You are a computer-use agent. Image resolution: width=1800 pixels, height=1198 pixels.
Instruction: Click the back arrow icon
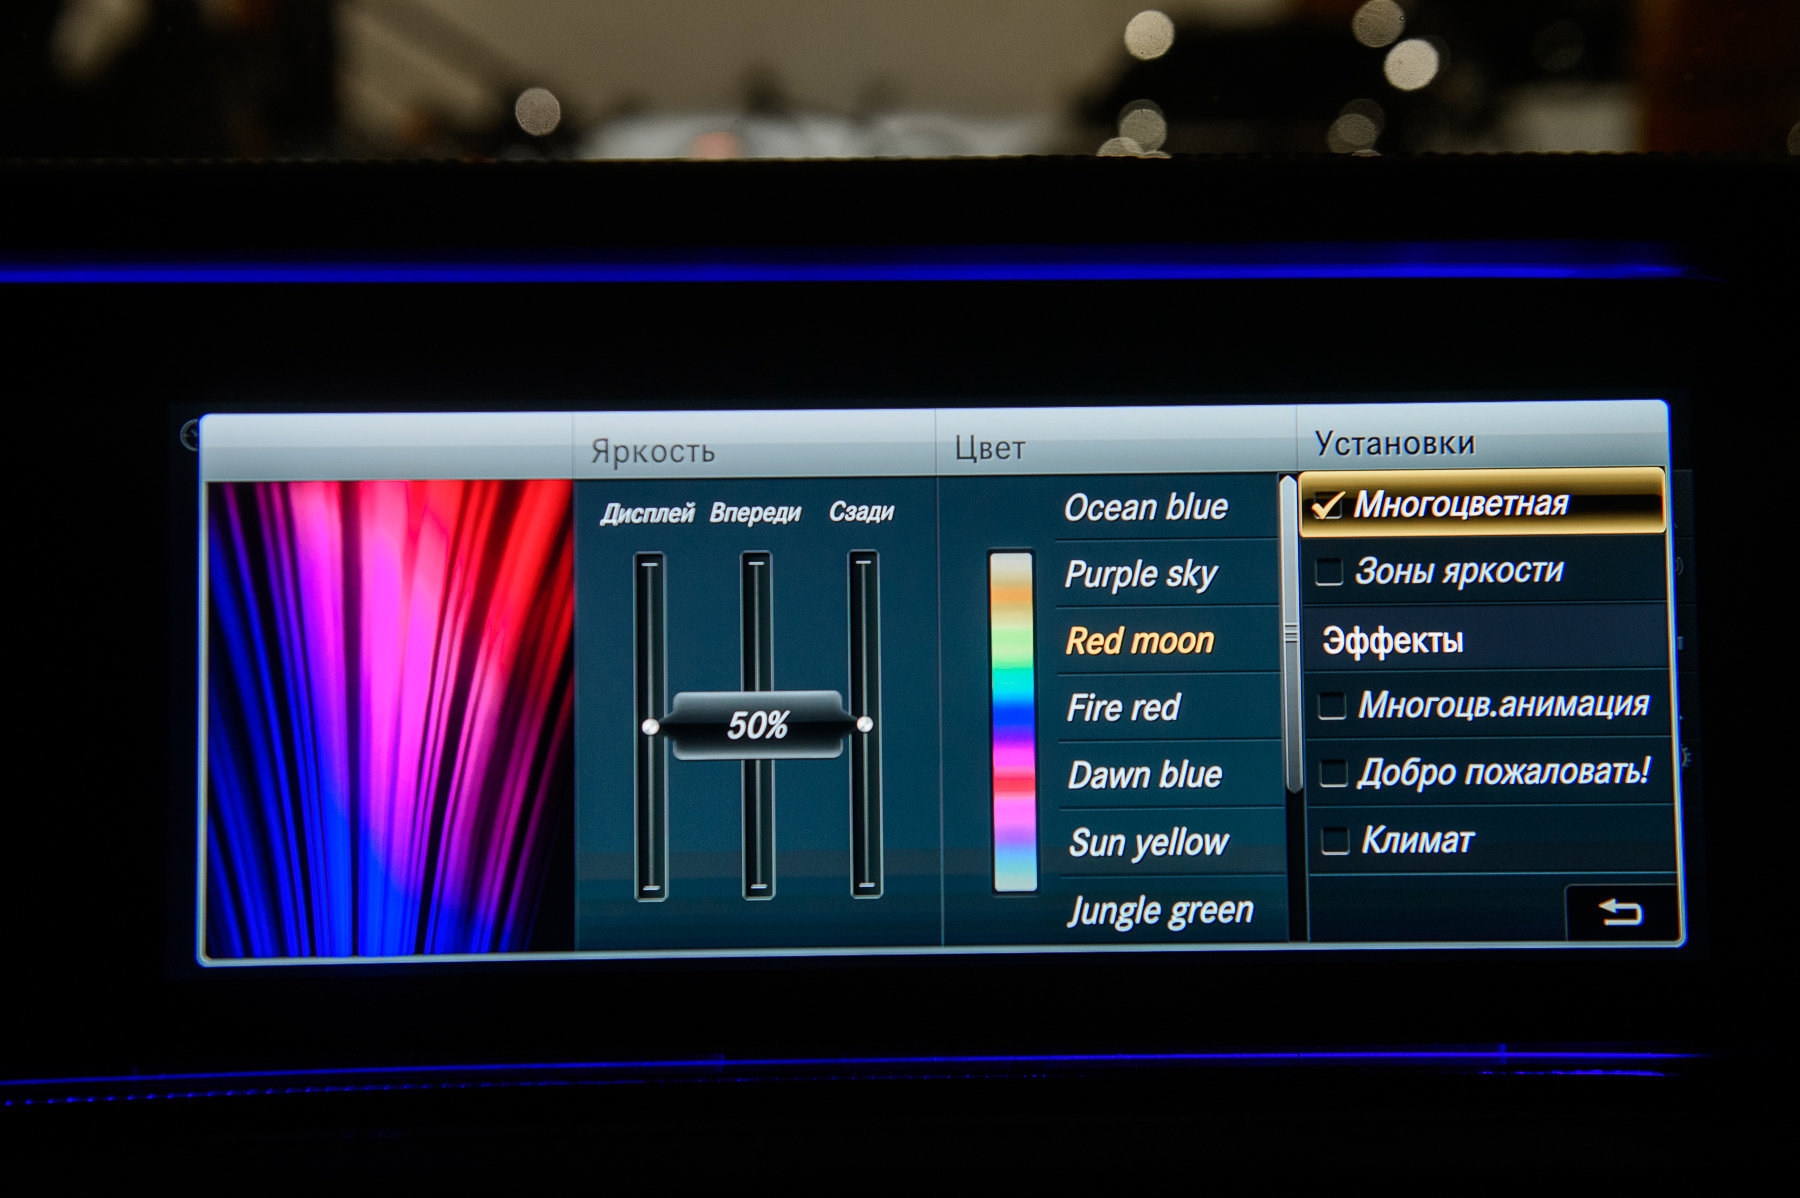1620,911
